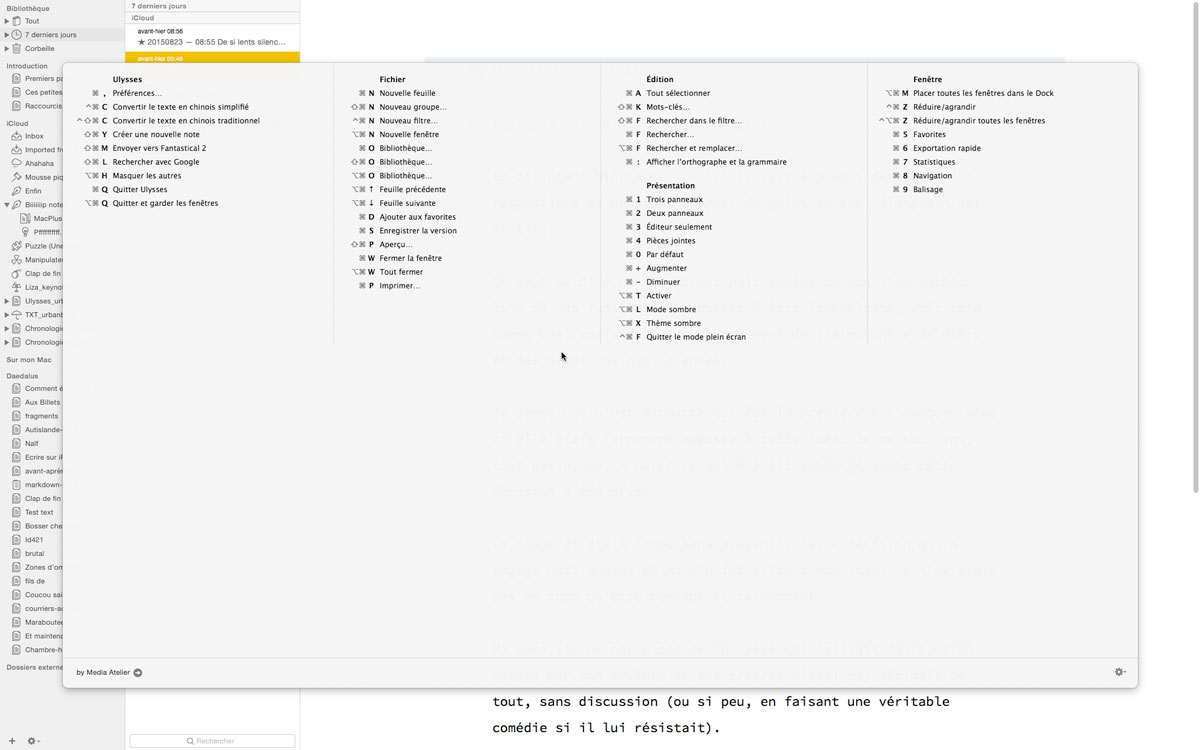Screen dimensions: 1200x750
Task: Select Nouveau groupe… under Fichier
Action: coord(413,107)
